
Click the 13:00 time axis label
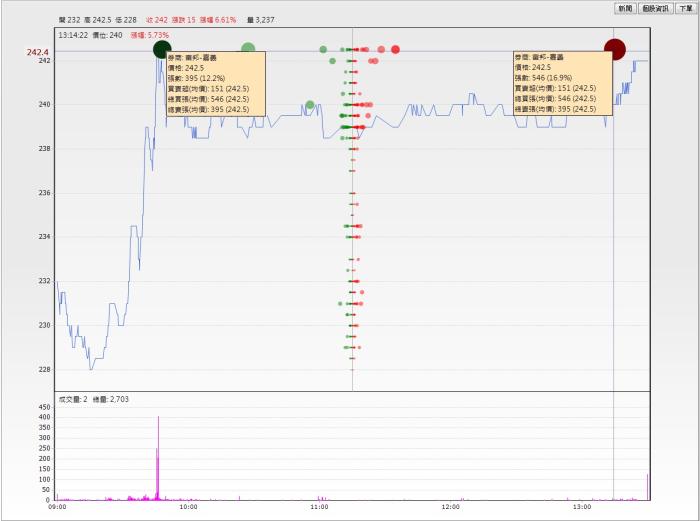click(x=582, y=507)
